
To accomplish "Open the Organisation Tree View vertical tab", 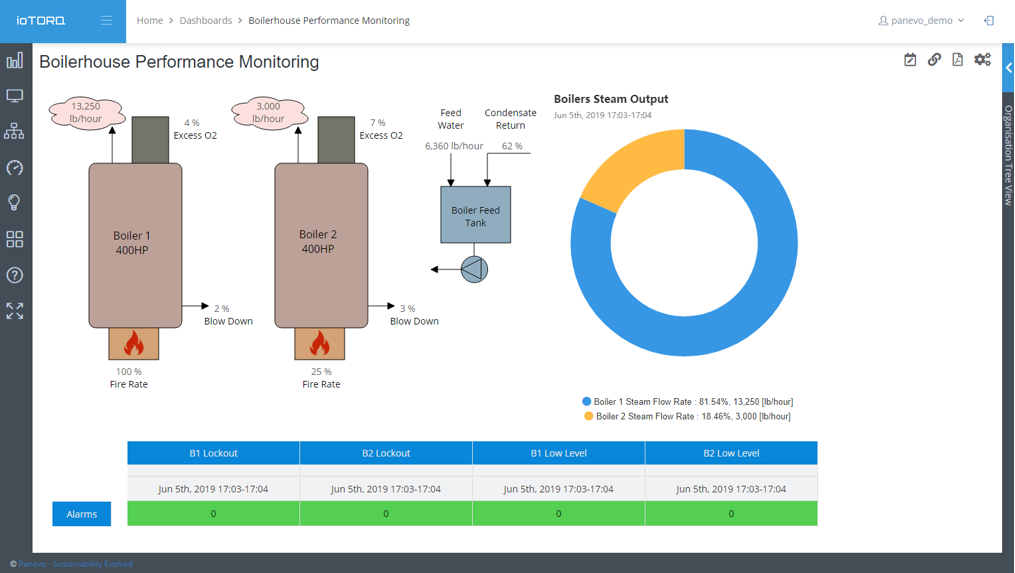I will pyautogui.click(x=1008, y=155).
